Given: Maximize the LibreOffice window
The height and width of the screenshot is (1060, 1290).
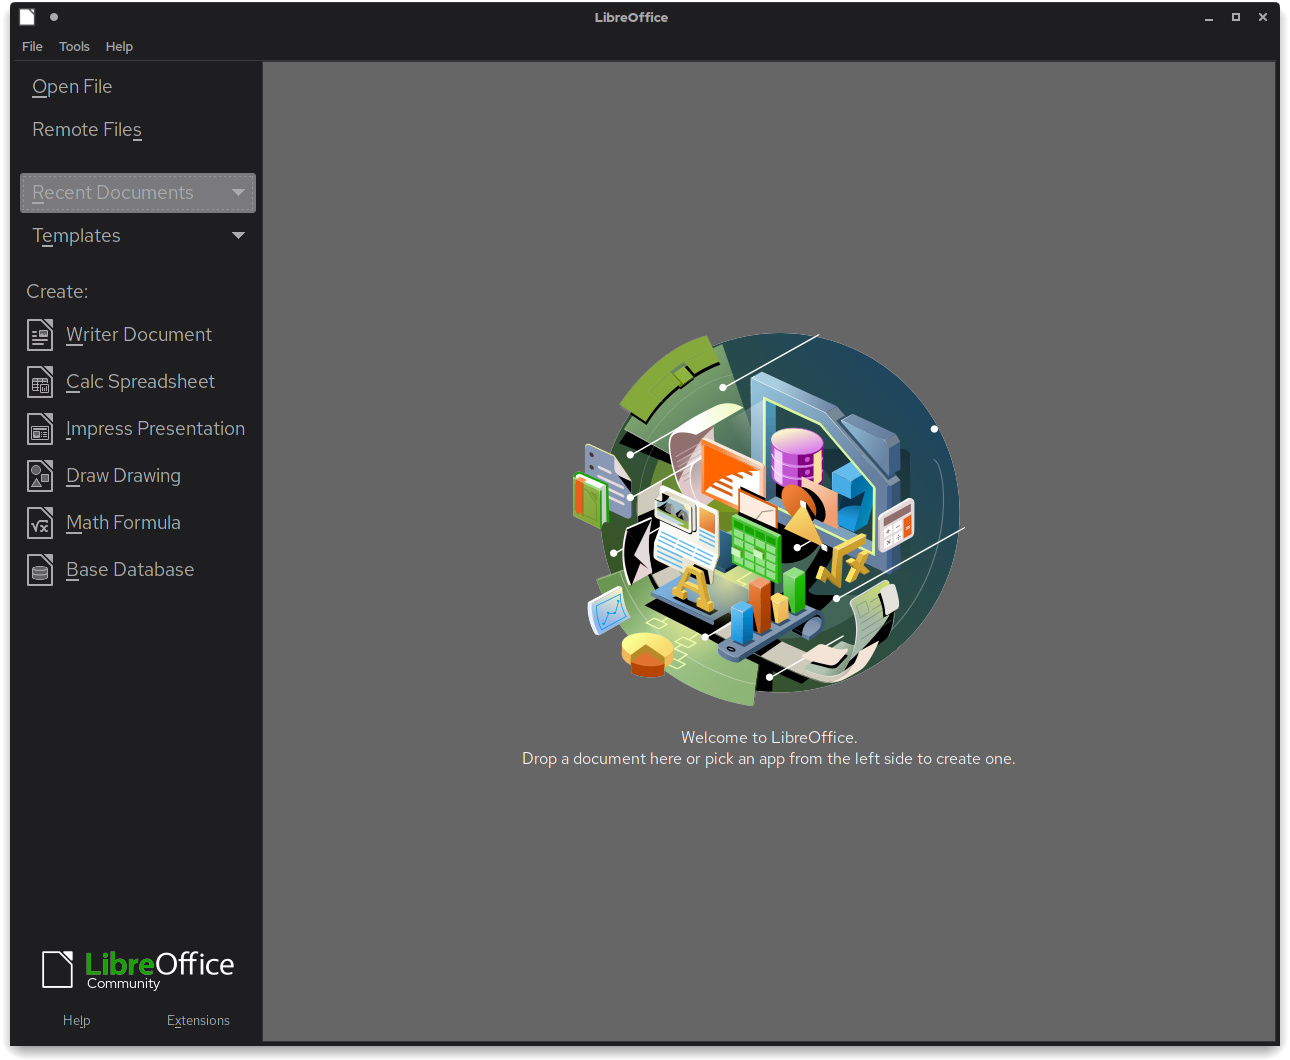Looking at the screenshot, I should (1236, 17).
